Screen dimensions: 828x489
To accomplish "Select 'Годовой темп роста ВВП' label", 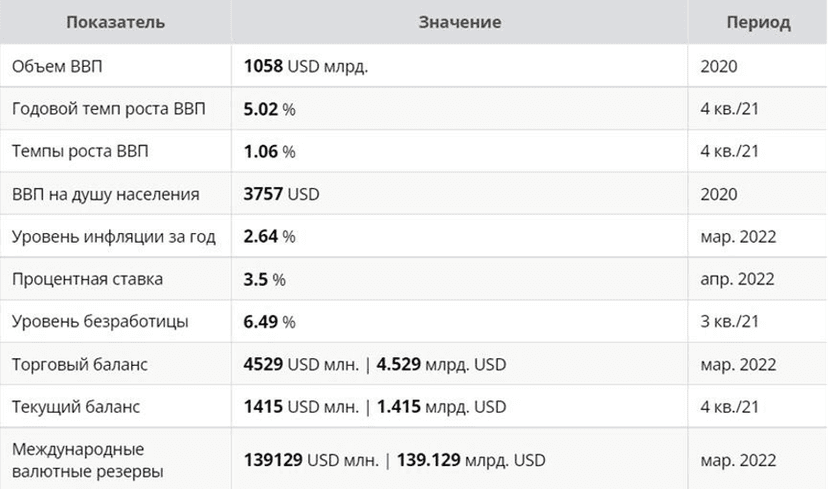I will click(108, 109).
